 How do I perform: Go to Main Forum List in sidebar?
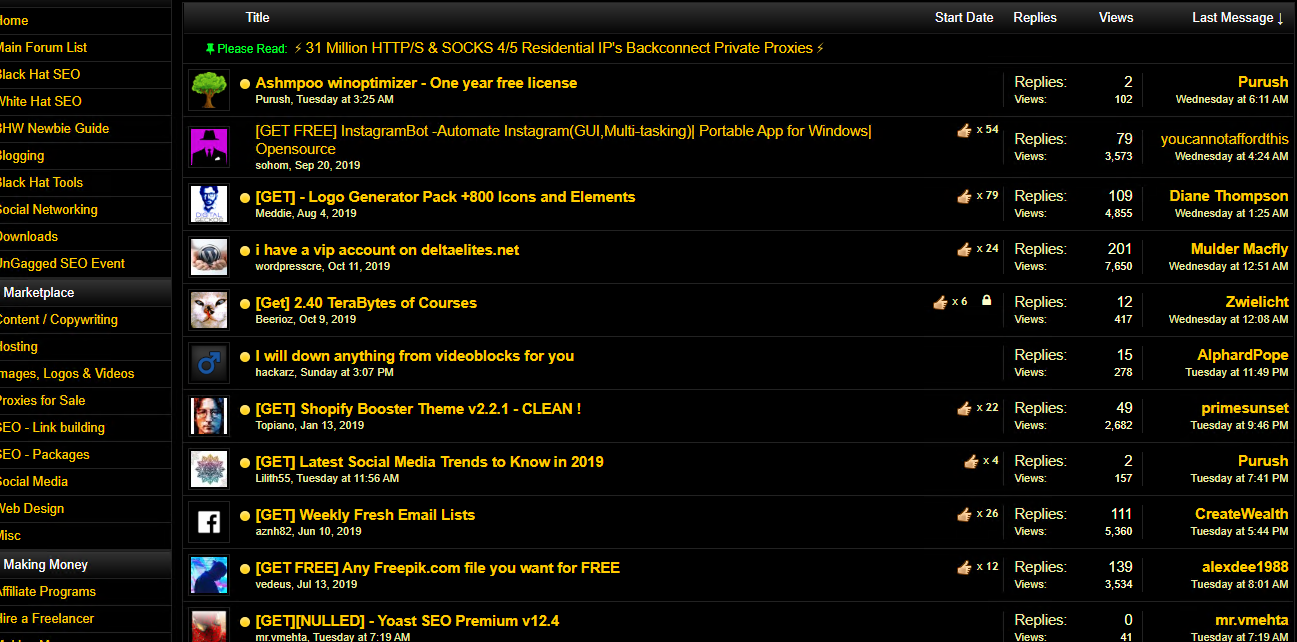[x=42, y=47]
